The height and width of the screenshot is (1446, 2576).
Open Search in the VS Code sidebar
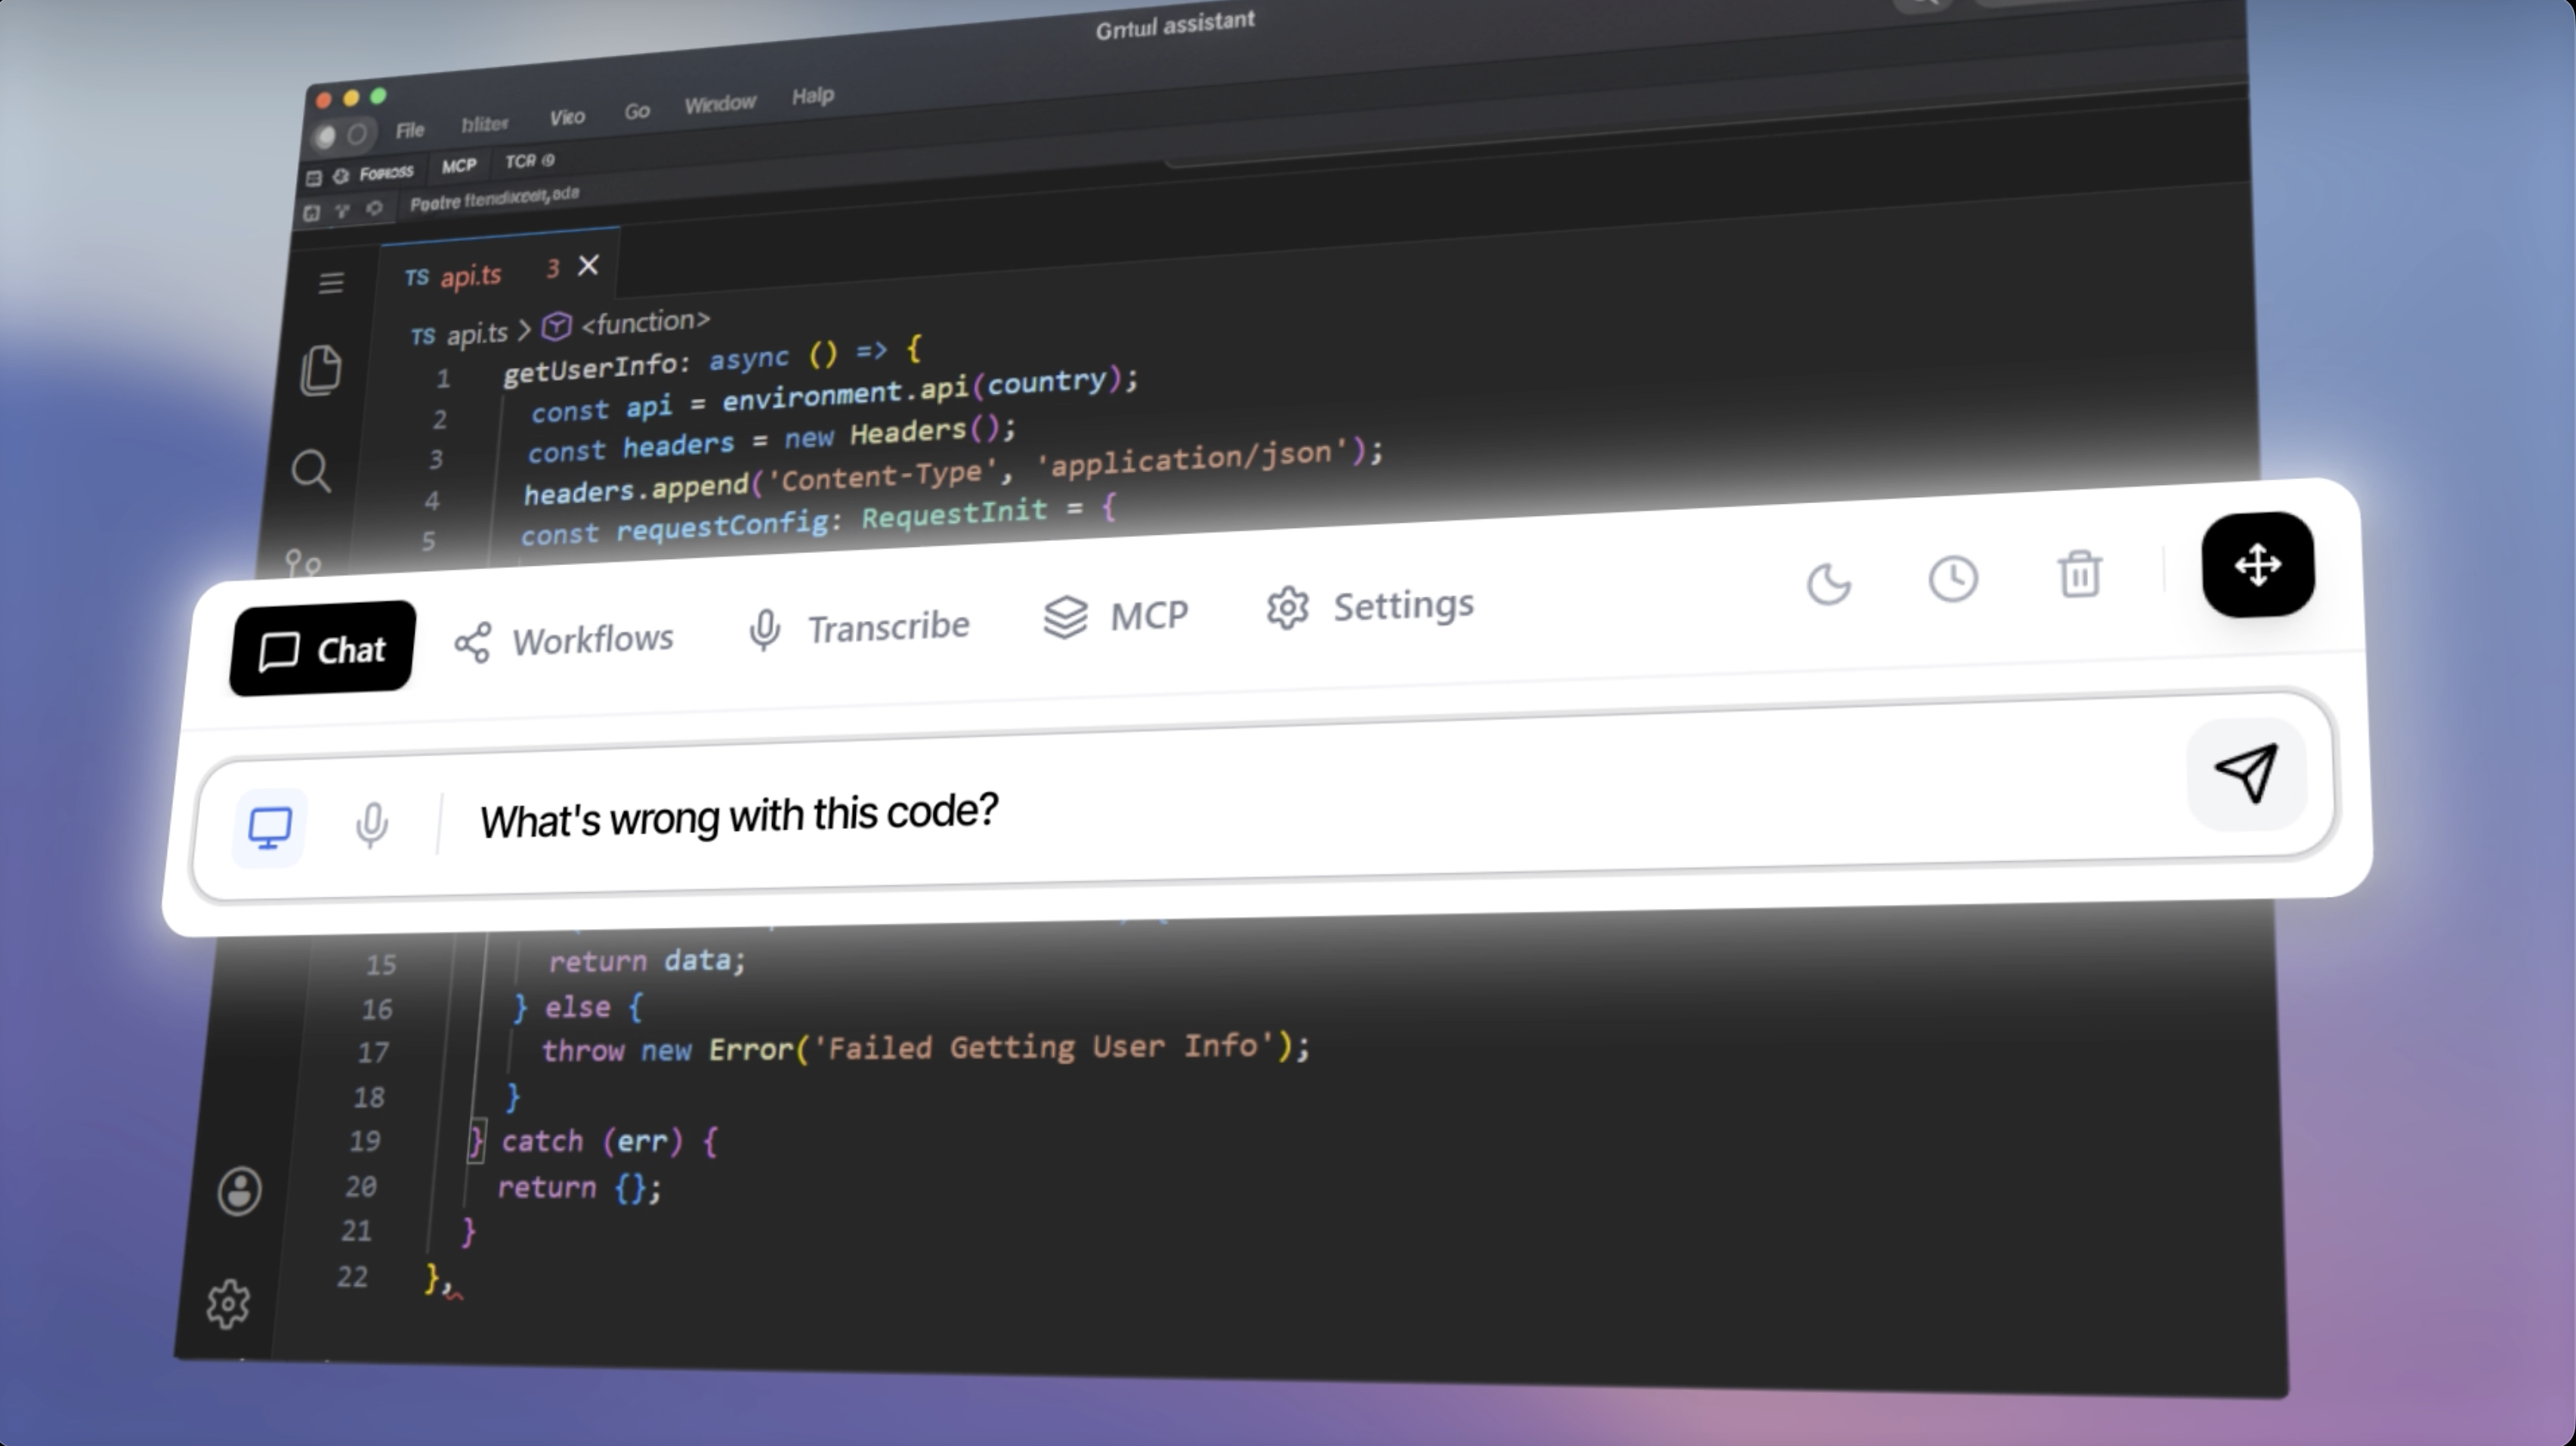coord(313,472)
